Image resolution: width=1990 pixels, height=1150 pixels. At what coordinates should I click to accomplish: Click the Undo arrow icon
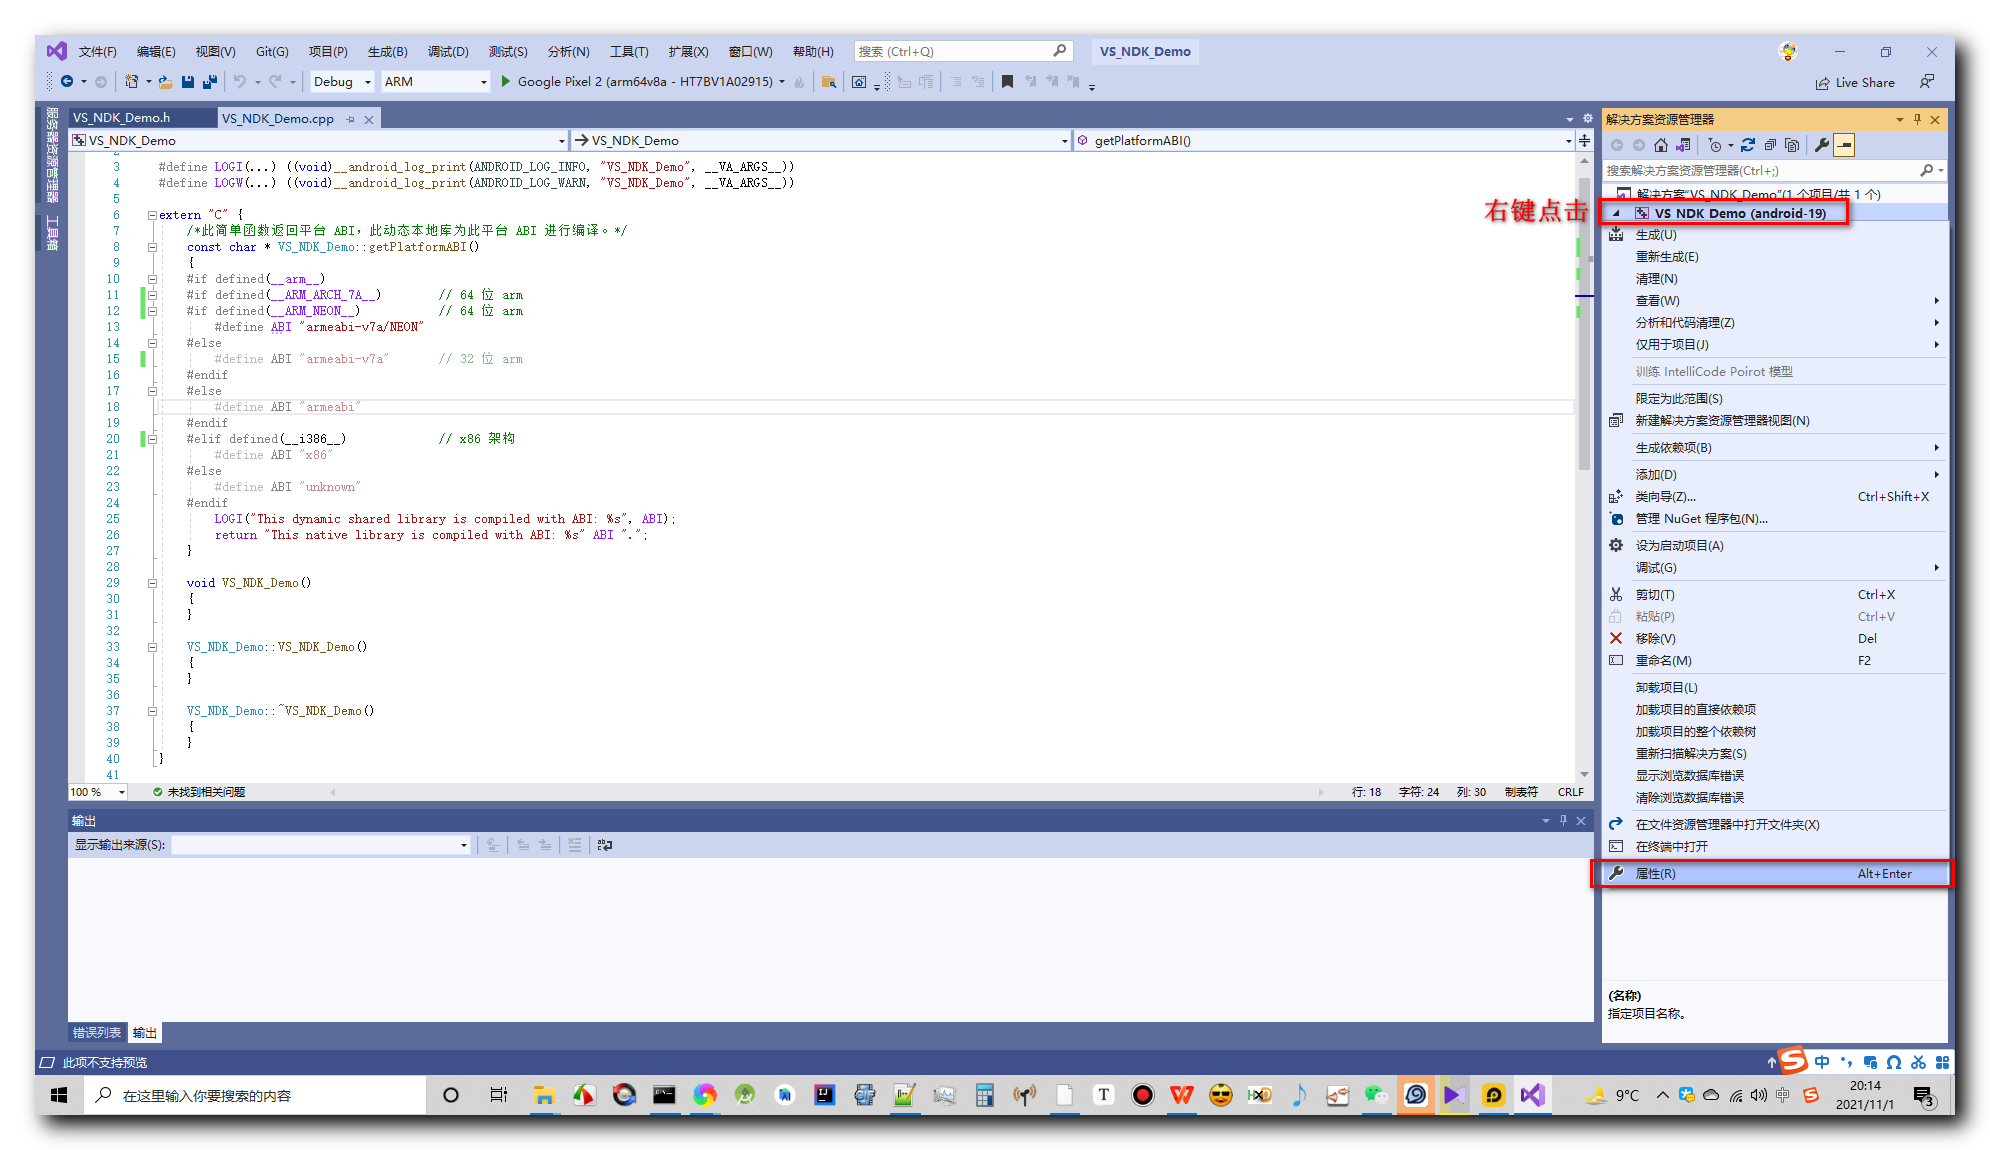[x=240, y=82]
